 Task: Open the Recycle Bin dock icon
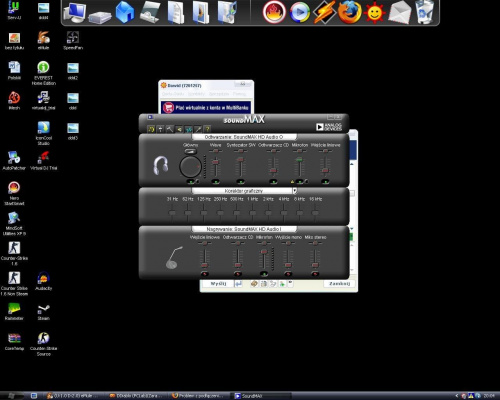coord(424,12)
